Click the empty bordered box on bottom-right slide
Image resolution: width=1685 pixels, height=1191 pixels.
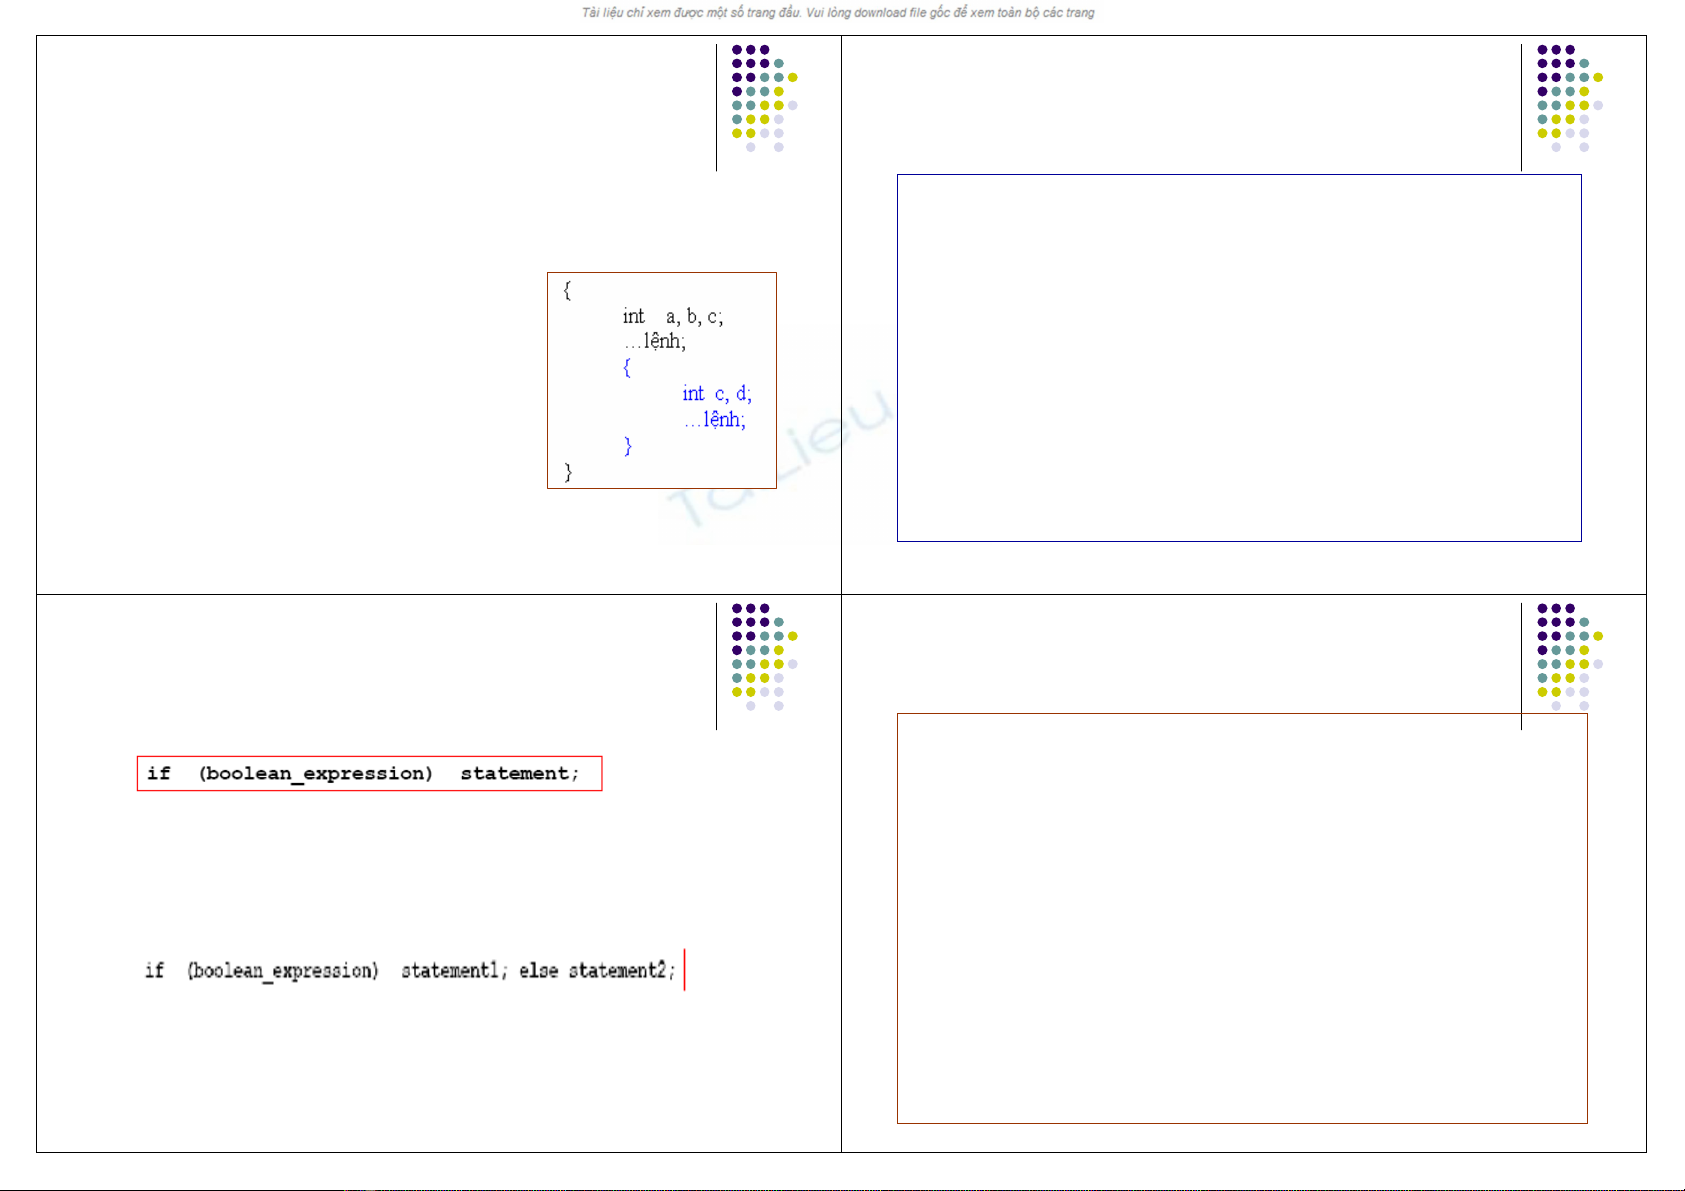click(1241, 918)
